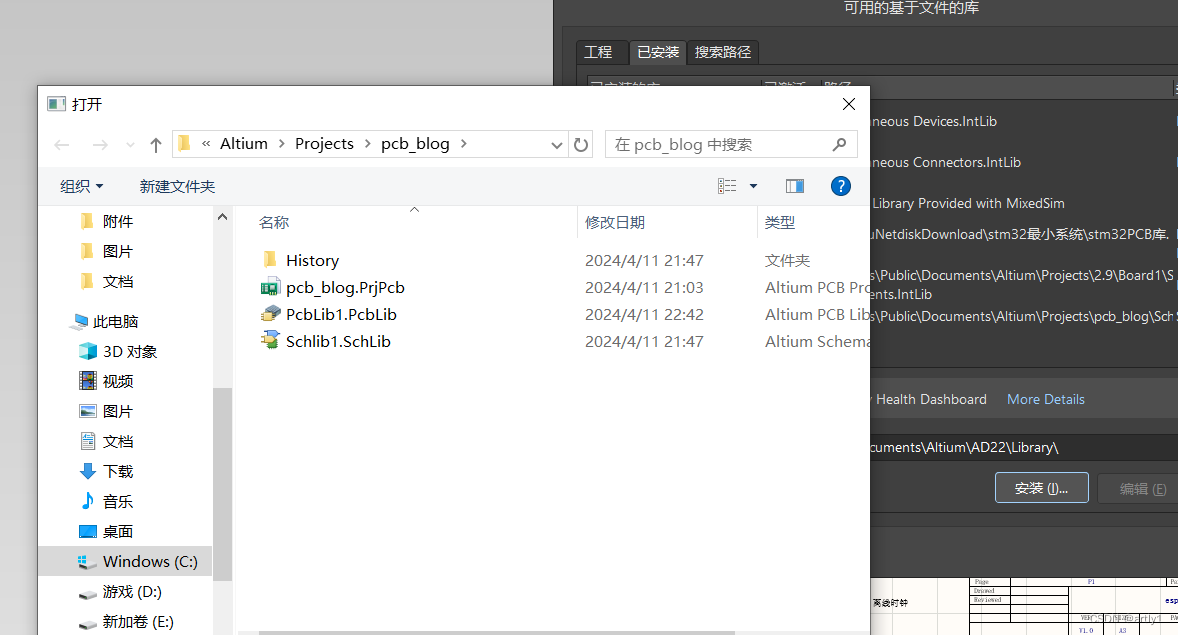Open quick-access 文档 folder above 此电脑
The image size is (1178, 635).
(118, 282)
